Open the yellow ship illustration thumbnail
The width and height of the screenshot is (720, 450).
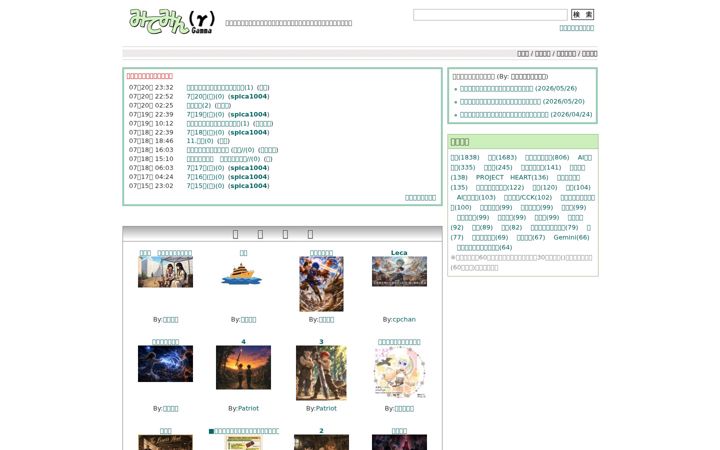coord(242,274)
